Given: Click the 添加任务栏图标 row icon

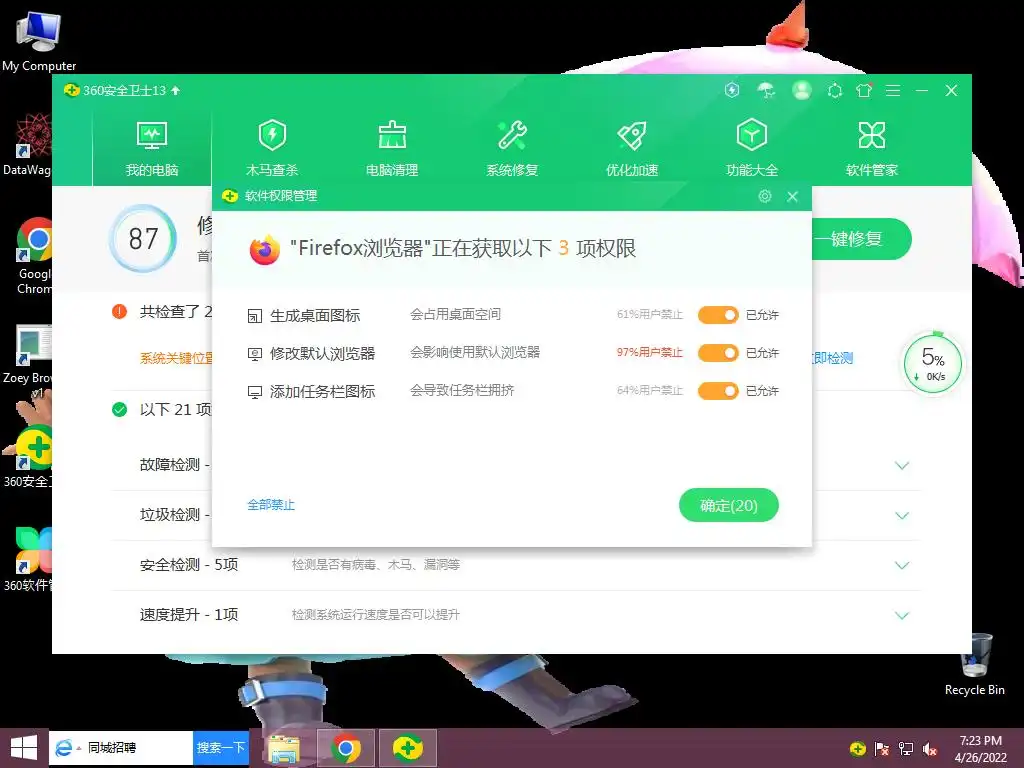Looking at the screenshot, I should pos(255,392).
